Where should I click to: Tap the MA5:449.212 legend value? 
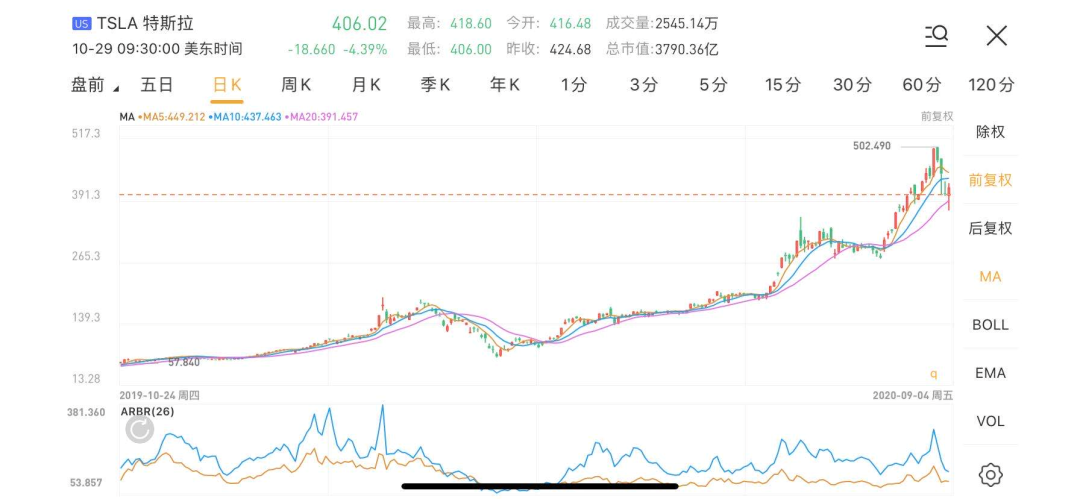pos(172,117)
